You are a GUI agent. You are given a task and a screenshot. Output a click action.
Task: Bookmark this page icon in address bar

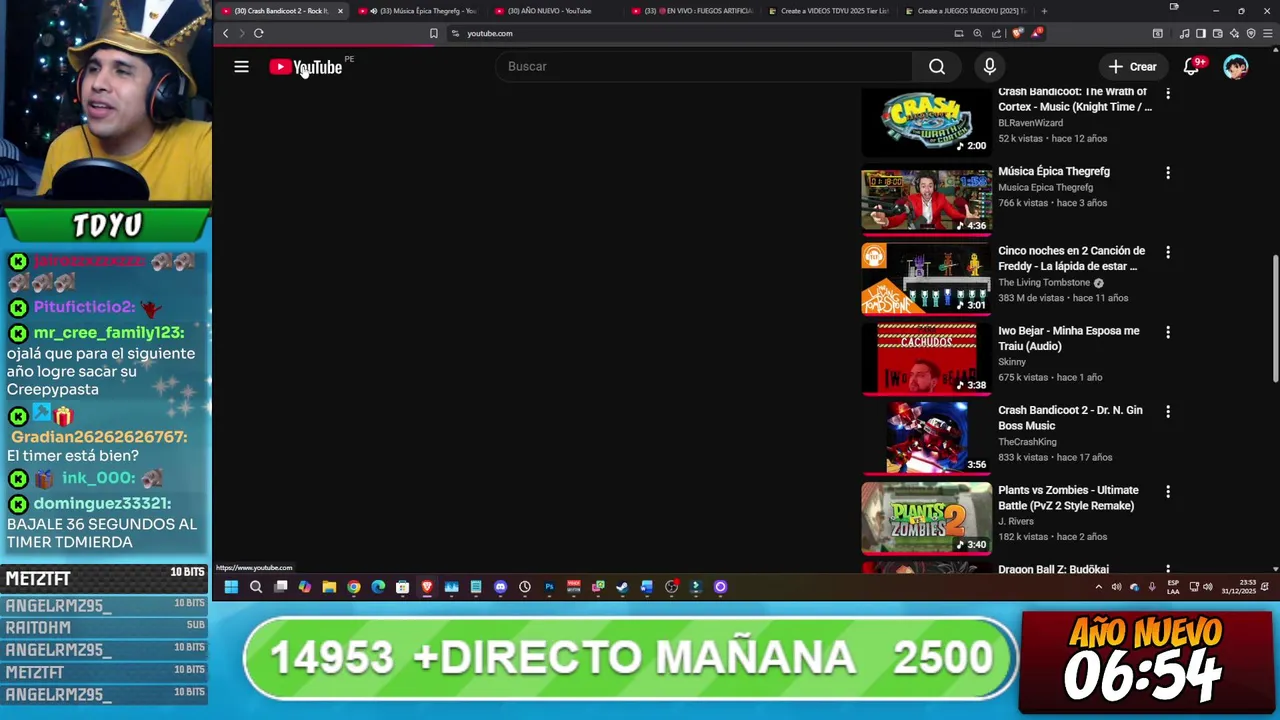[x=433, y=33]
